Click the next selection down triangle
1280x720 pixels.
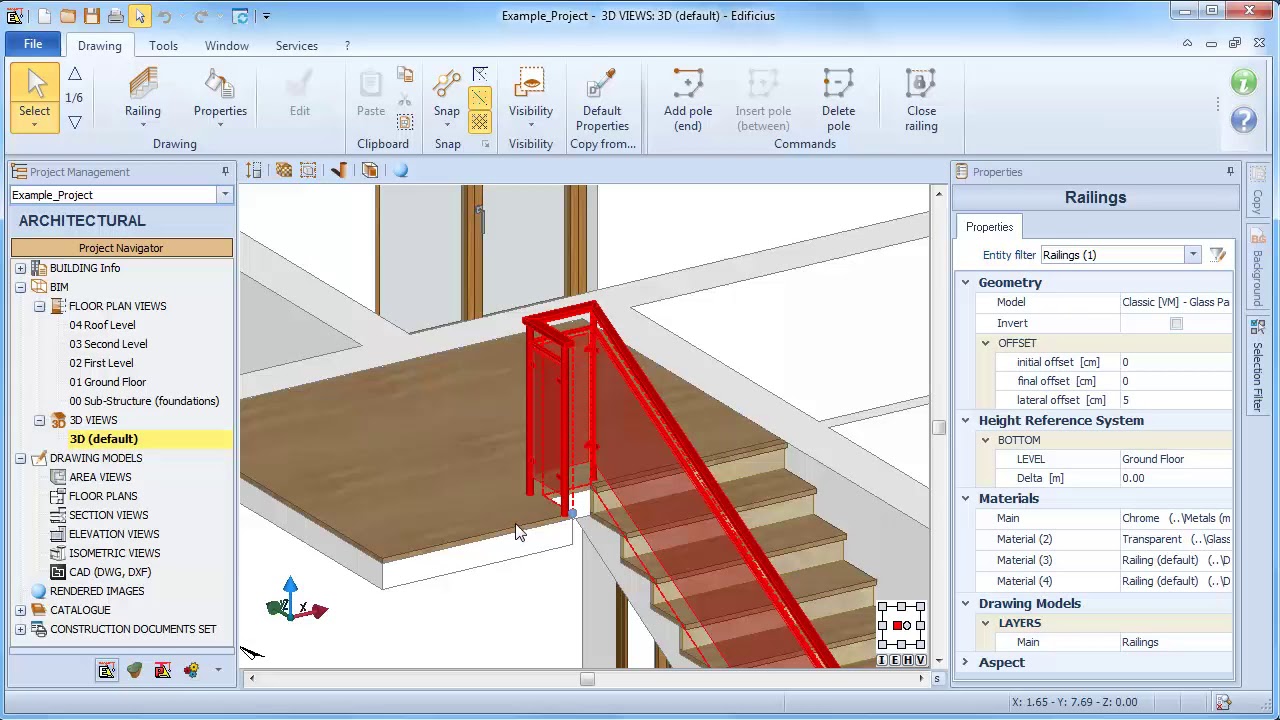coord(75,122)
